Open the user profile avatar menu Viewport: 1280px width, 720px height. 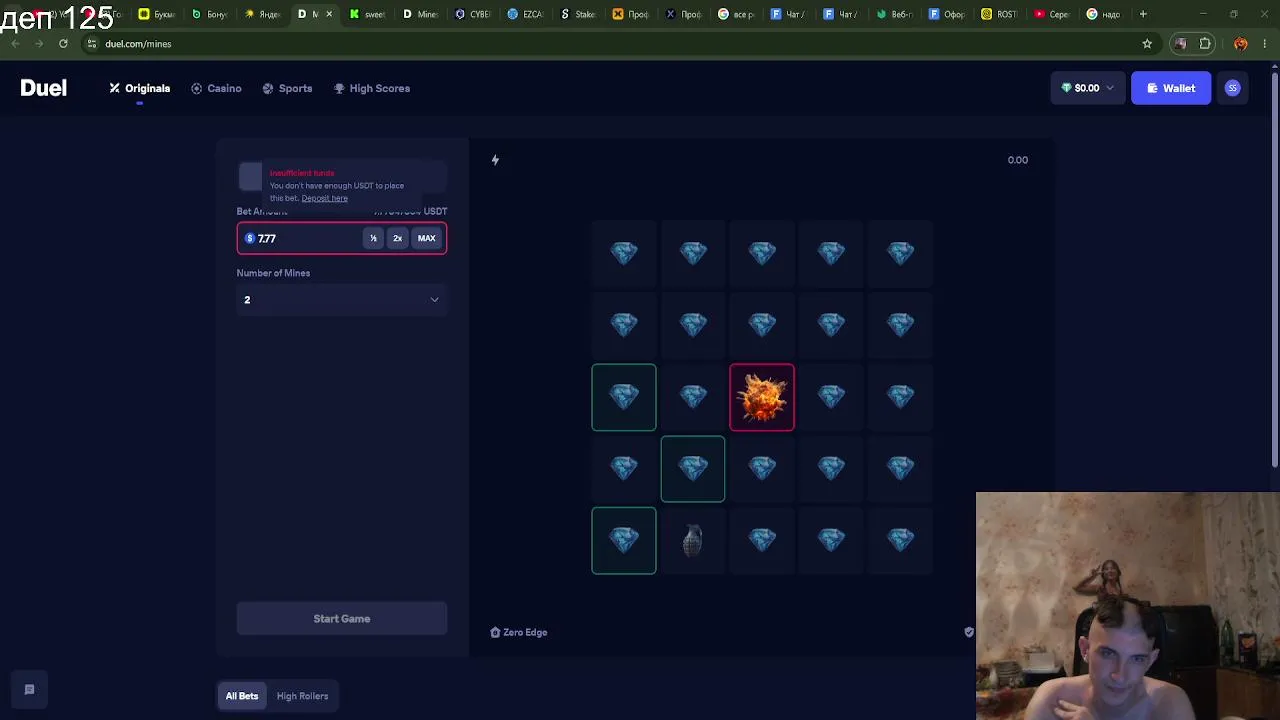point(1232,88)
